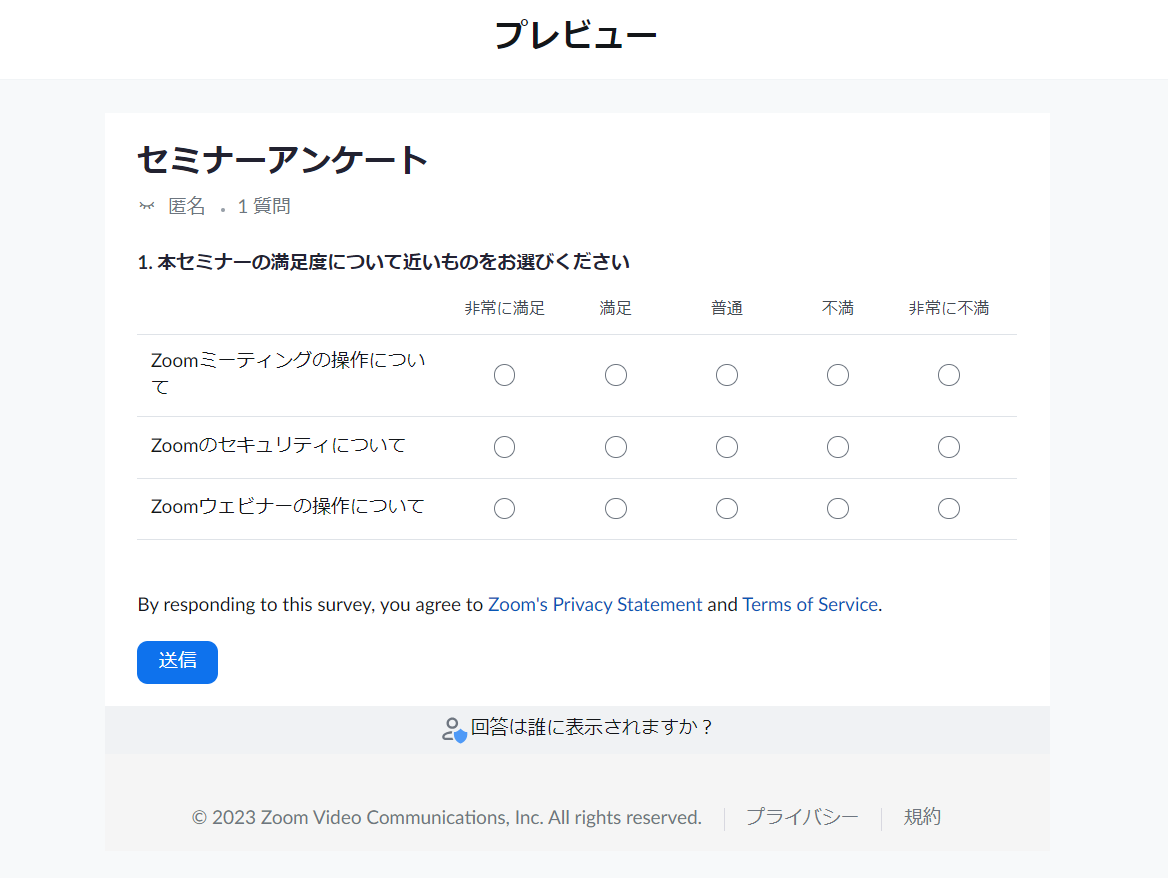Select 不満 for Zoomミーティングの操作について
The image size is (1168, 878).
tap(837, 375)
